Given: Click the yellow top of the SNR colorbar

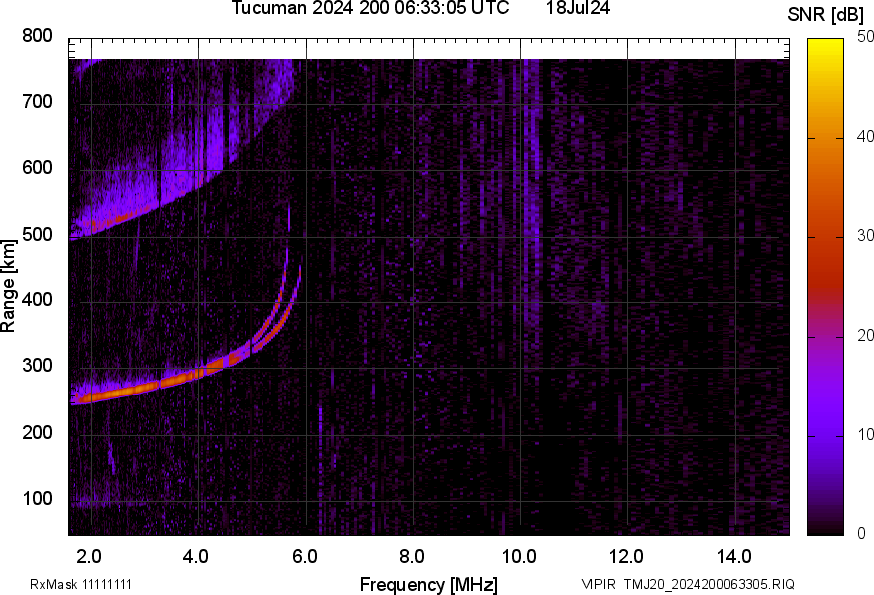Looking at the screenshot, I should click(x=825, y=43).
